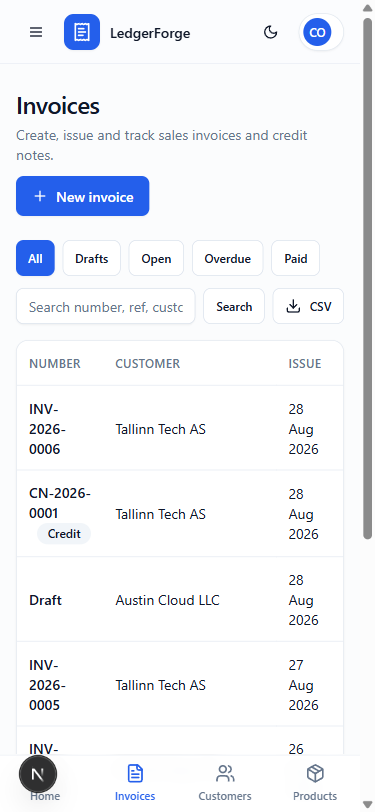
Task: Click issue date in Austin Cloud LLC row
Action: pyautogui.click(x=304, y=600)
